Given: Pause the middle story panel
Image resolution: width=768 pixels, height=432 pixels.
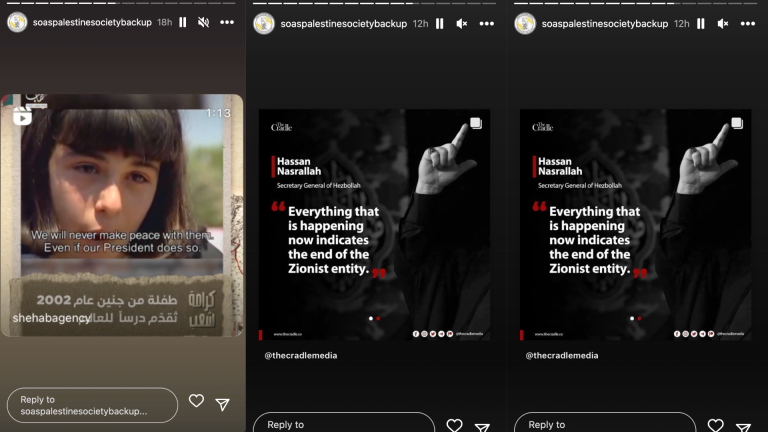Looking at the screenshot, I should 440,23.
